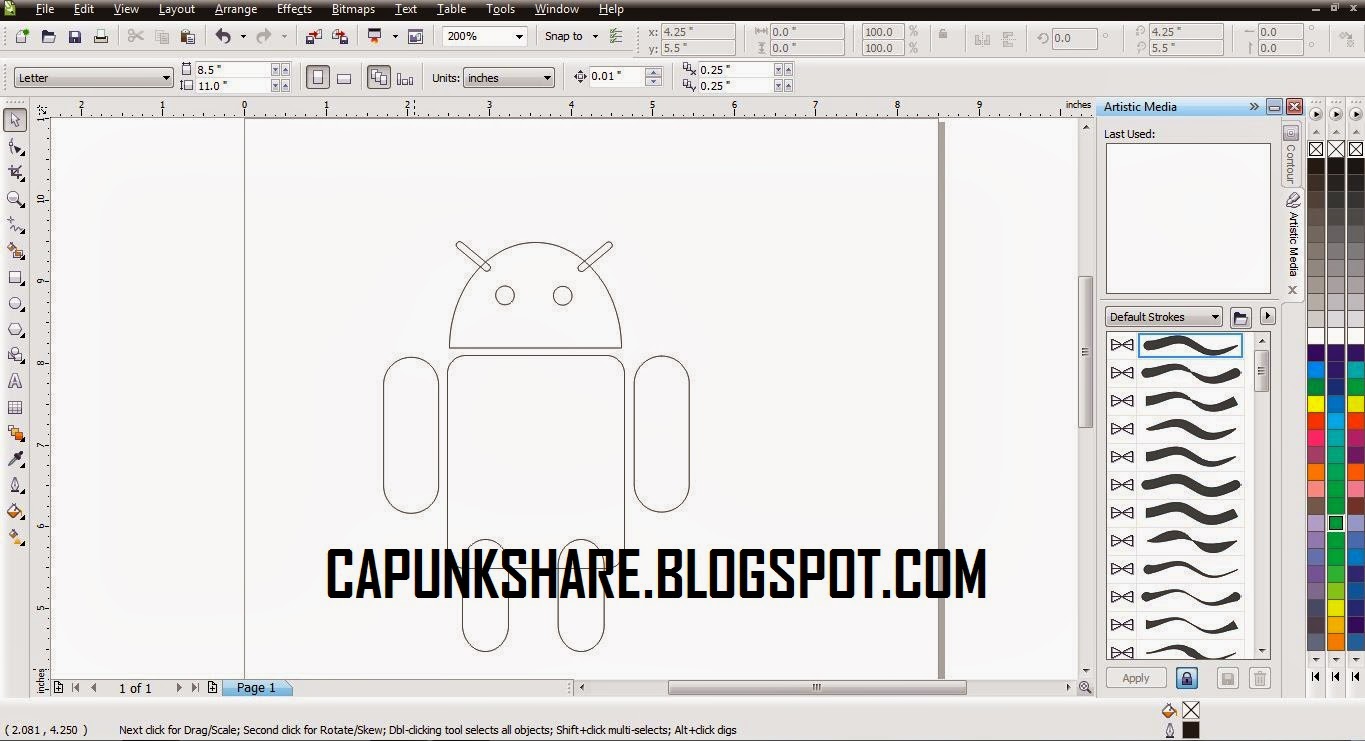Select the Blend interactive tool
This screenshot has height=741, width=1365.
coord(15,433)
